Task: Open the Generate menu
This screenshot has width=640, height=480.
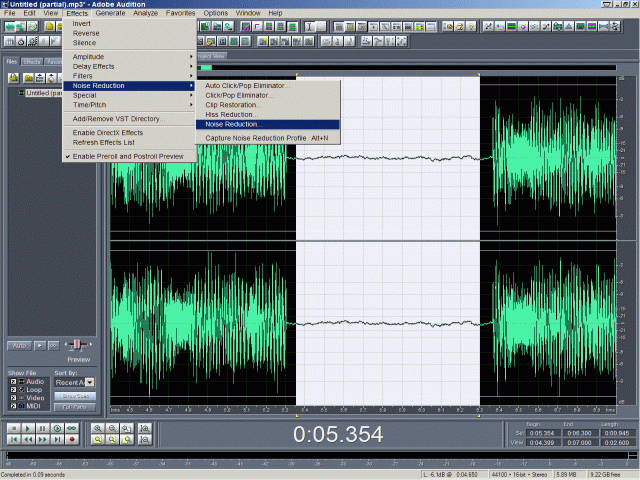Action: [110, 13]
